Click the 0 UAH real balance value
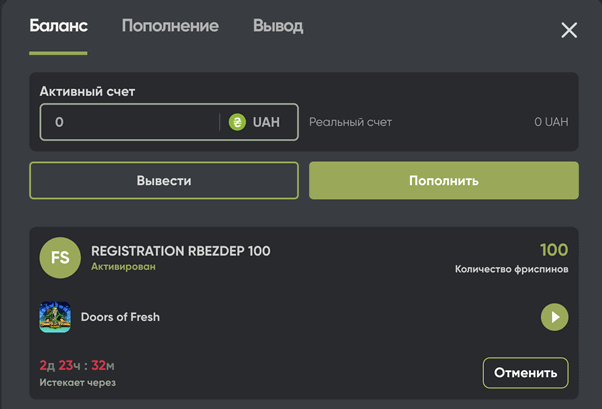 (x=550, y=122)
